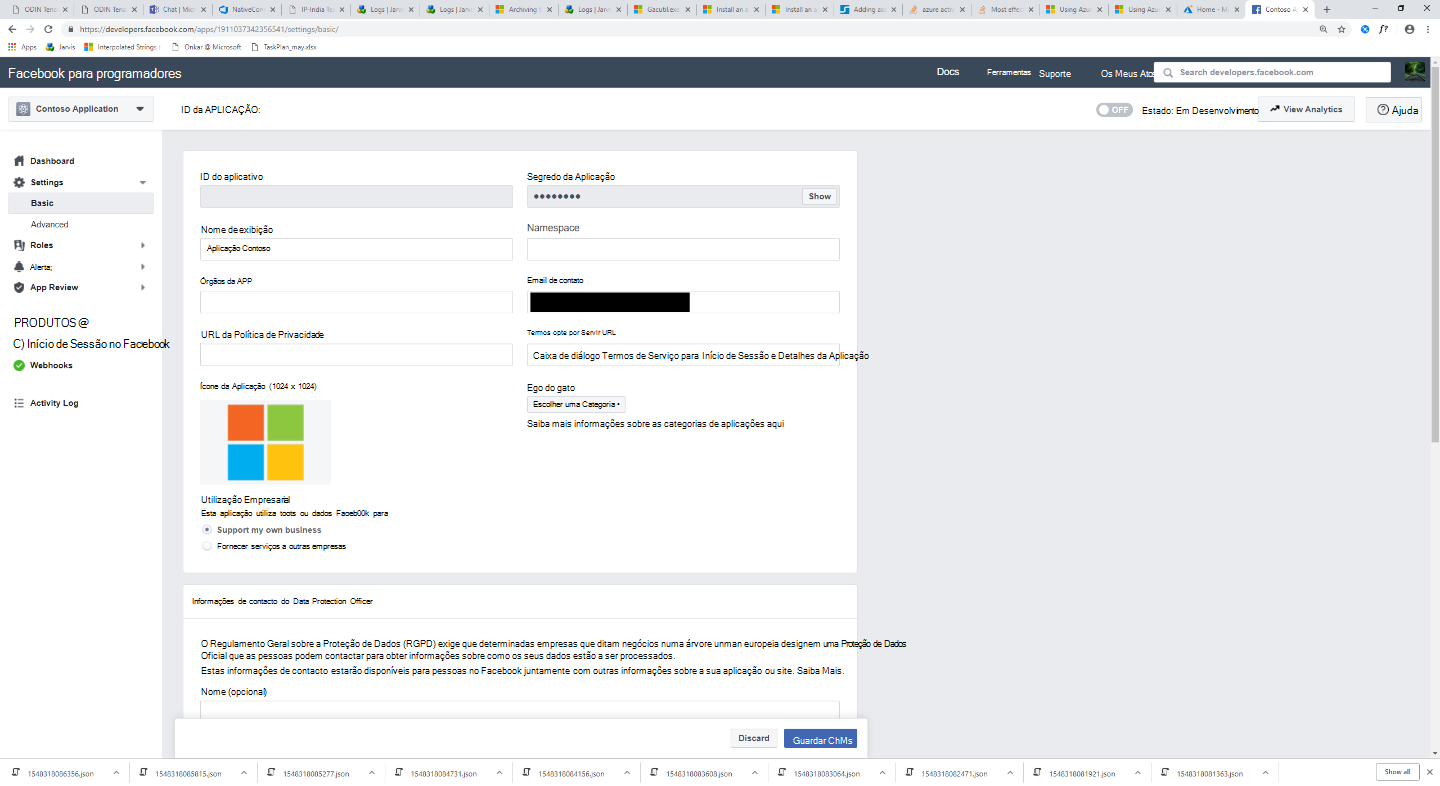1440x786 pixels.
Task: Click Show next to Segredo da Aplicação
Action: coord(820,196)
